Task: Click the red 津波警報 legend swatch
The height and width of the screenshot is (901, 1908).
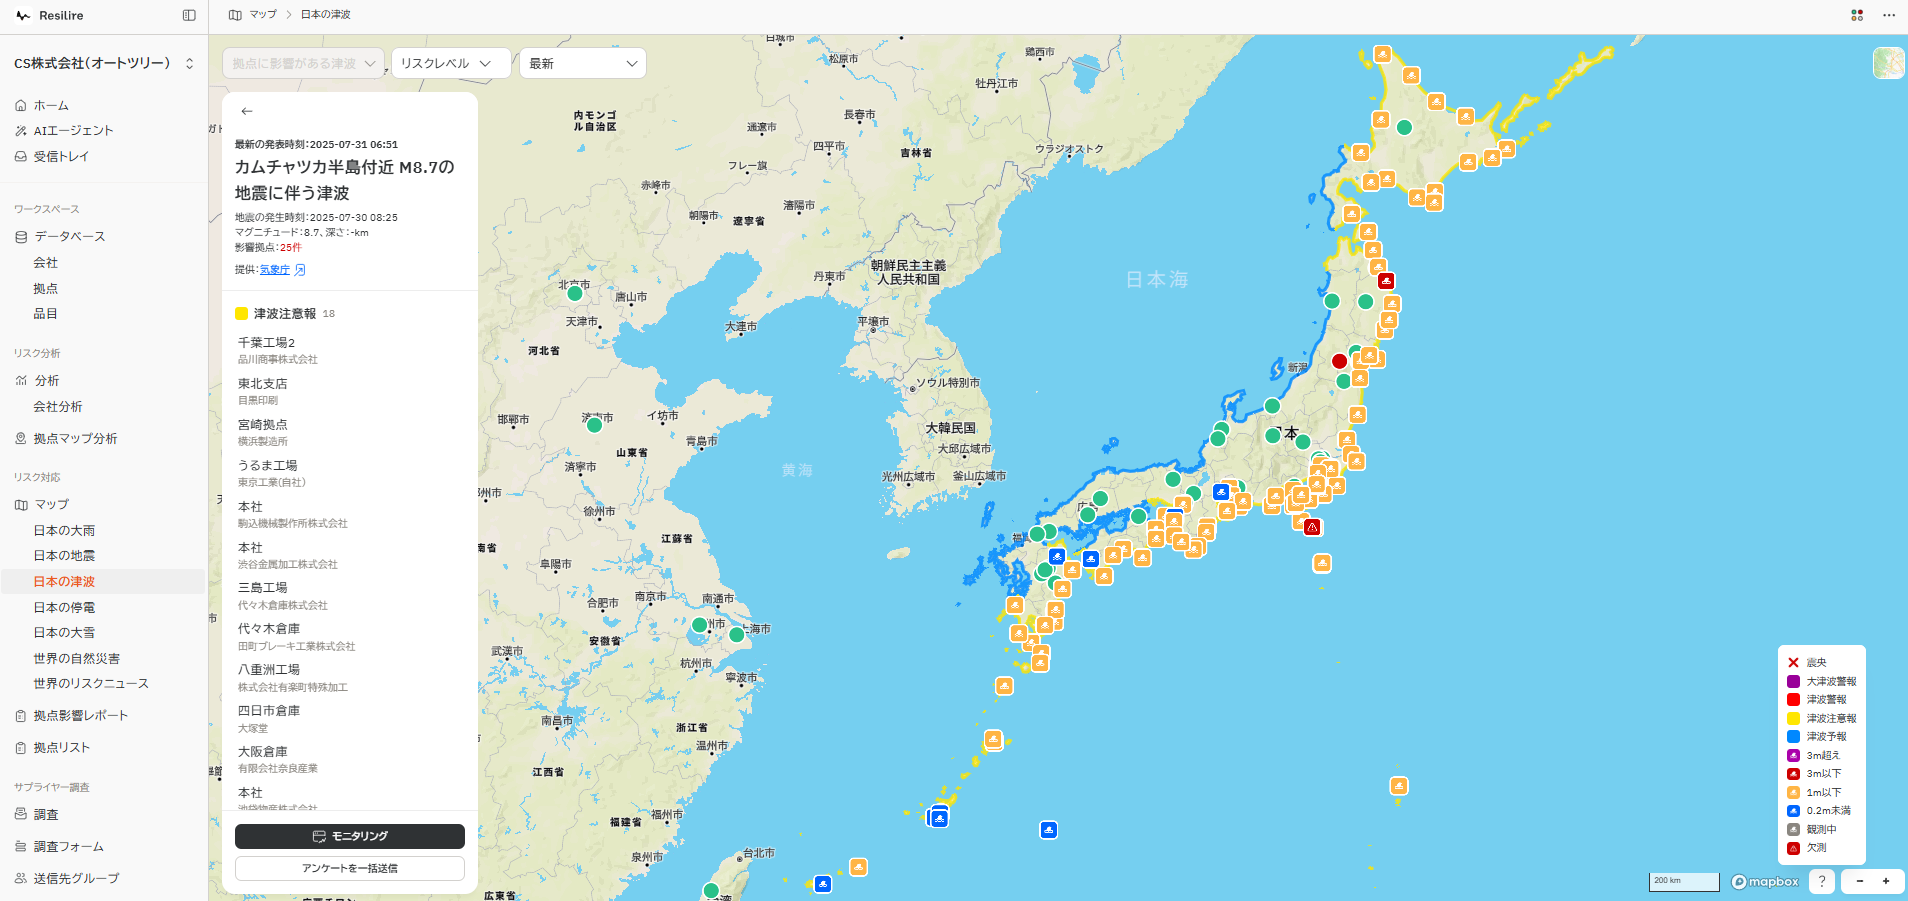Action: point(1794,700)
